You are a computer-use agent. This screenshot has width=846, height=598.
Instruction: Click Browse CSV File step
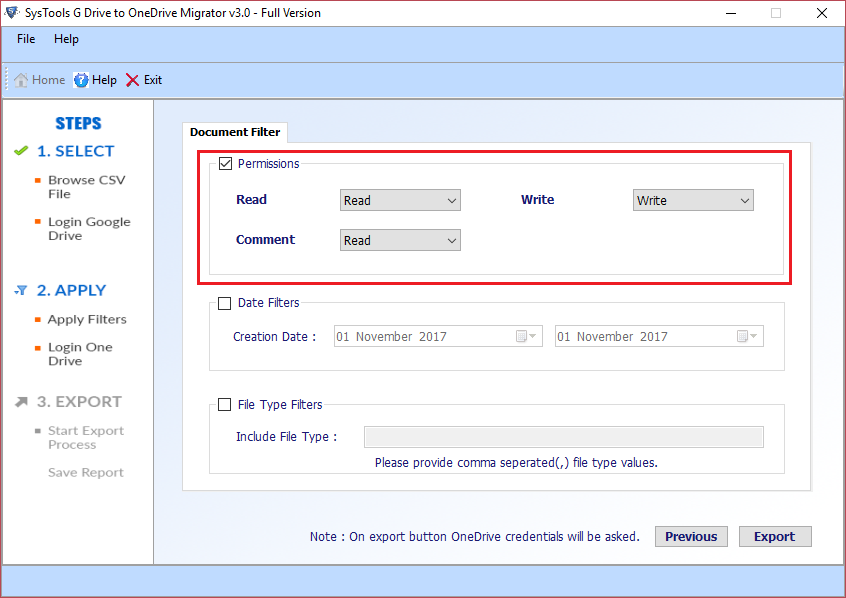[86, 187]
